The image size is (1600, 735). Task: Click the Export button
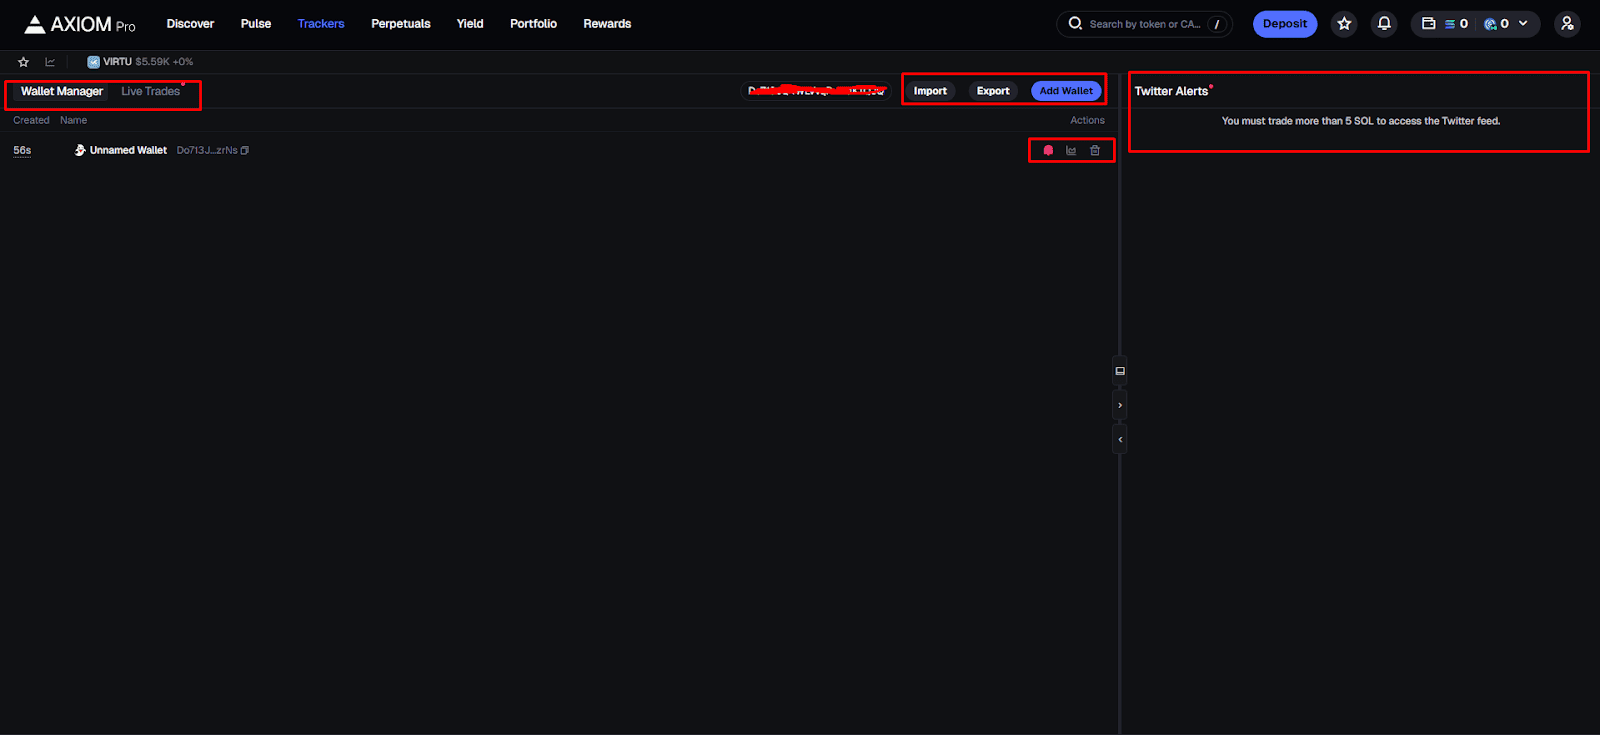tap(993, 91)
